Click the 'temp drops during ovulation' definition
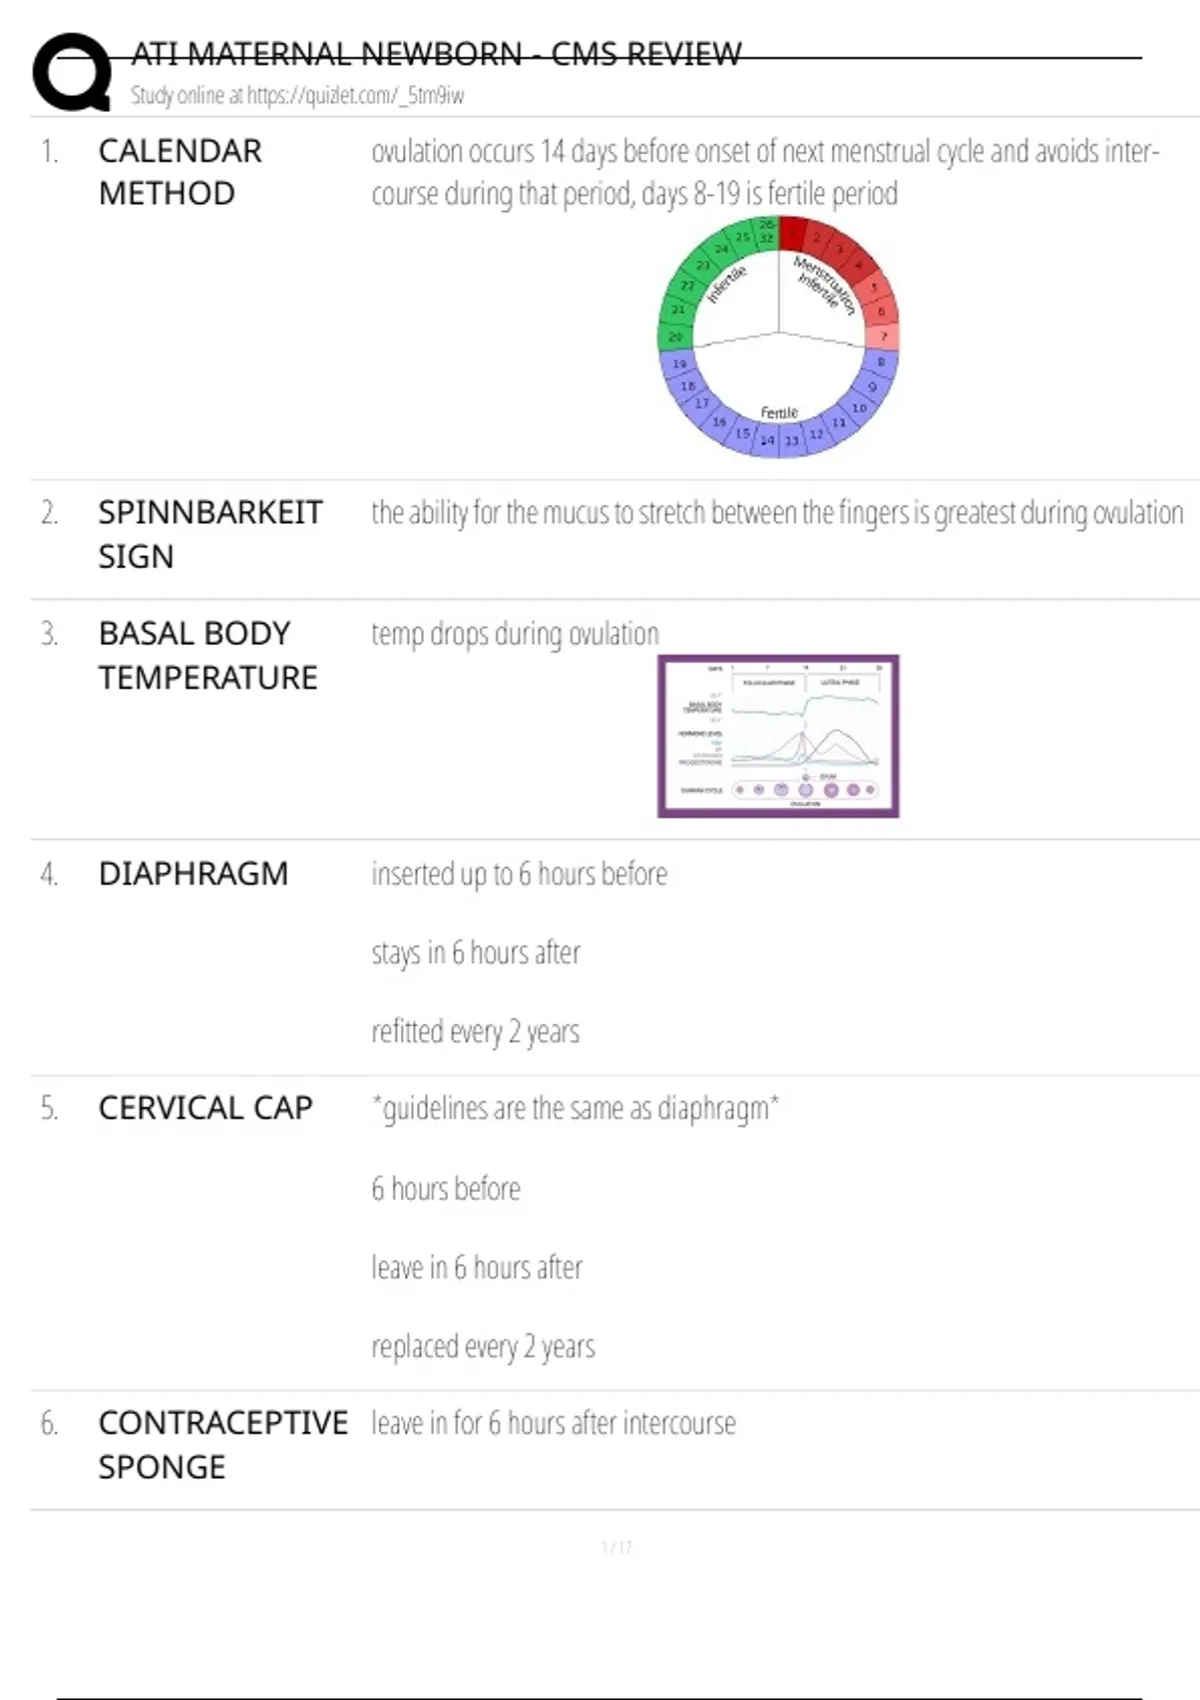The width and height of the screenshot is (1200, 1700). 515,634
